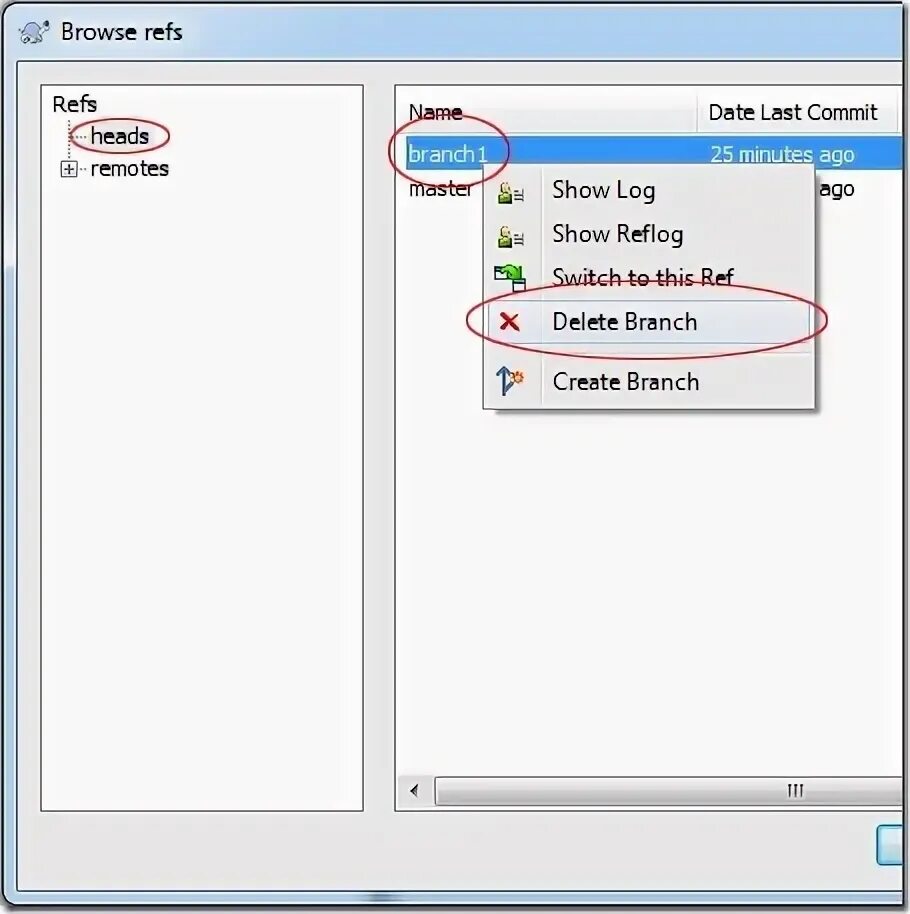
Task: Click the red X delete icon
Action: pyautogui.click(x=510, y=321)
